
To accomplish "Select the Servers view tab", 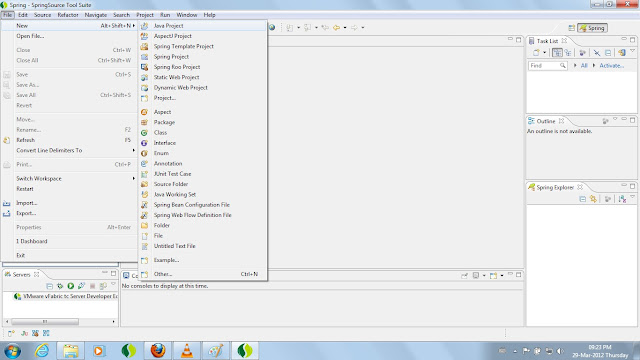I will [x=22, y=274].
